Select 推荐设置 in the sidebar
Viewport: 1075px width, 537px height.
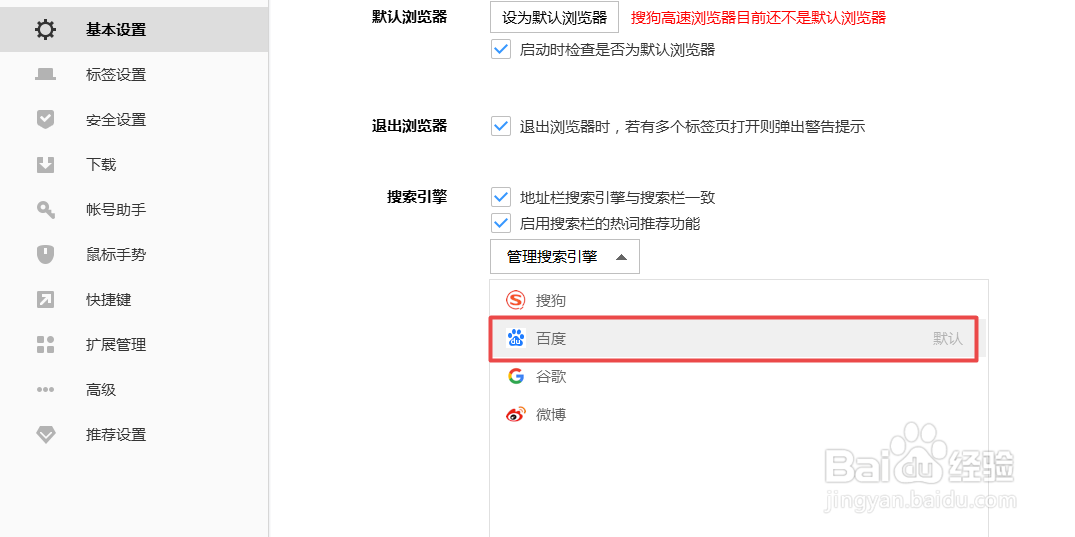click(134, 435)
